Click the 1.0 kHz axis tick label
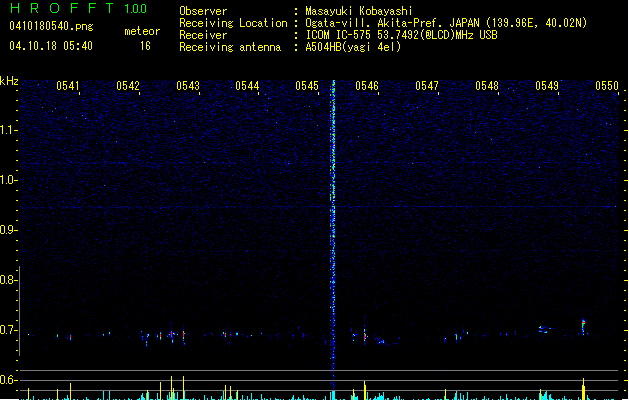This screenshot has width=629, height=400. tap(8, 180)
